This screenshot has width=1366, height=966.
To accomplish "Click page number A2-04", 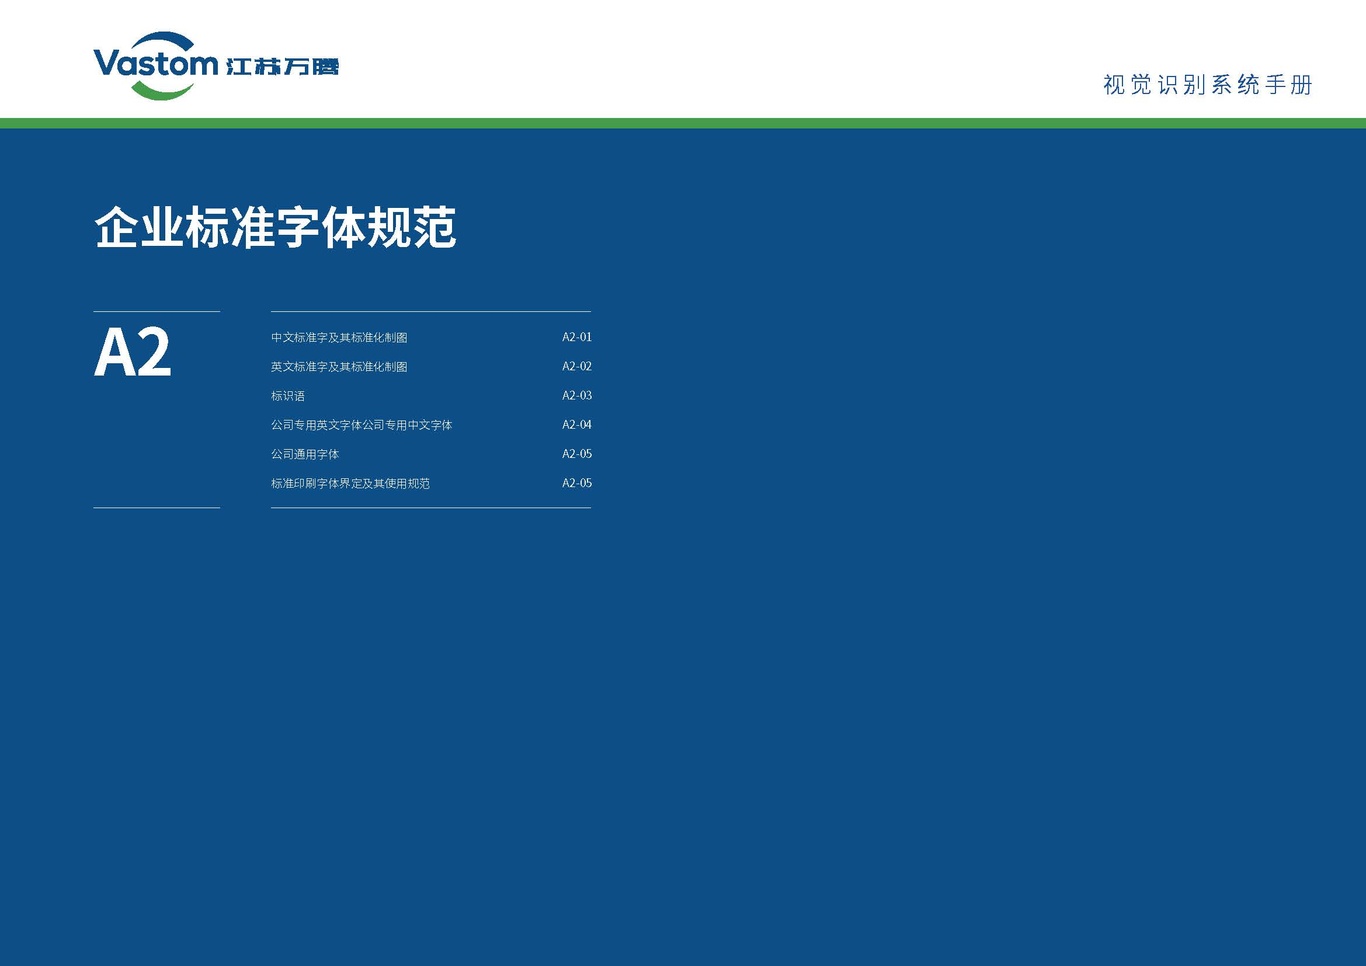I will 577,425.
